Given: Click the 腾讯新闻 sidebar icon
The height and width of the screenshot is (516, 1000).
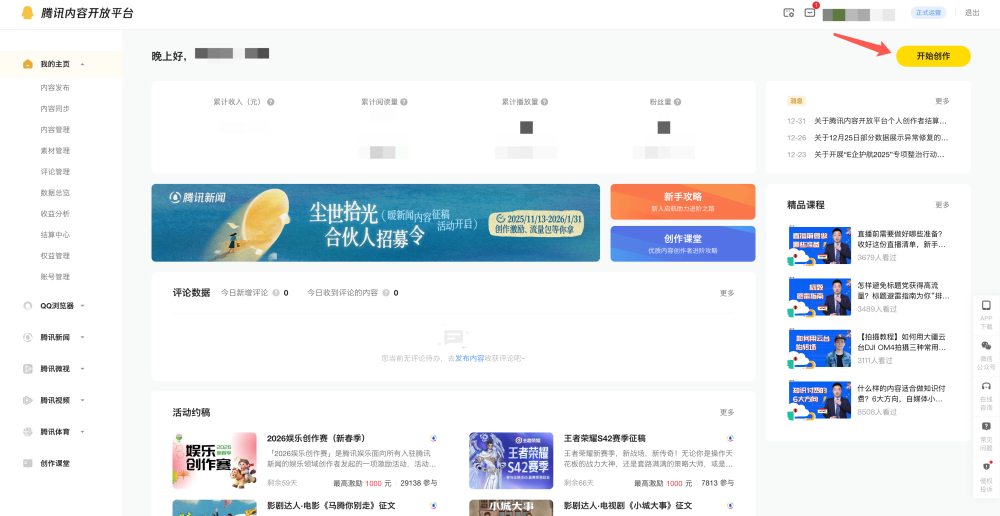Looking at the screenshot, I should click(27, 337).
